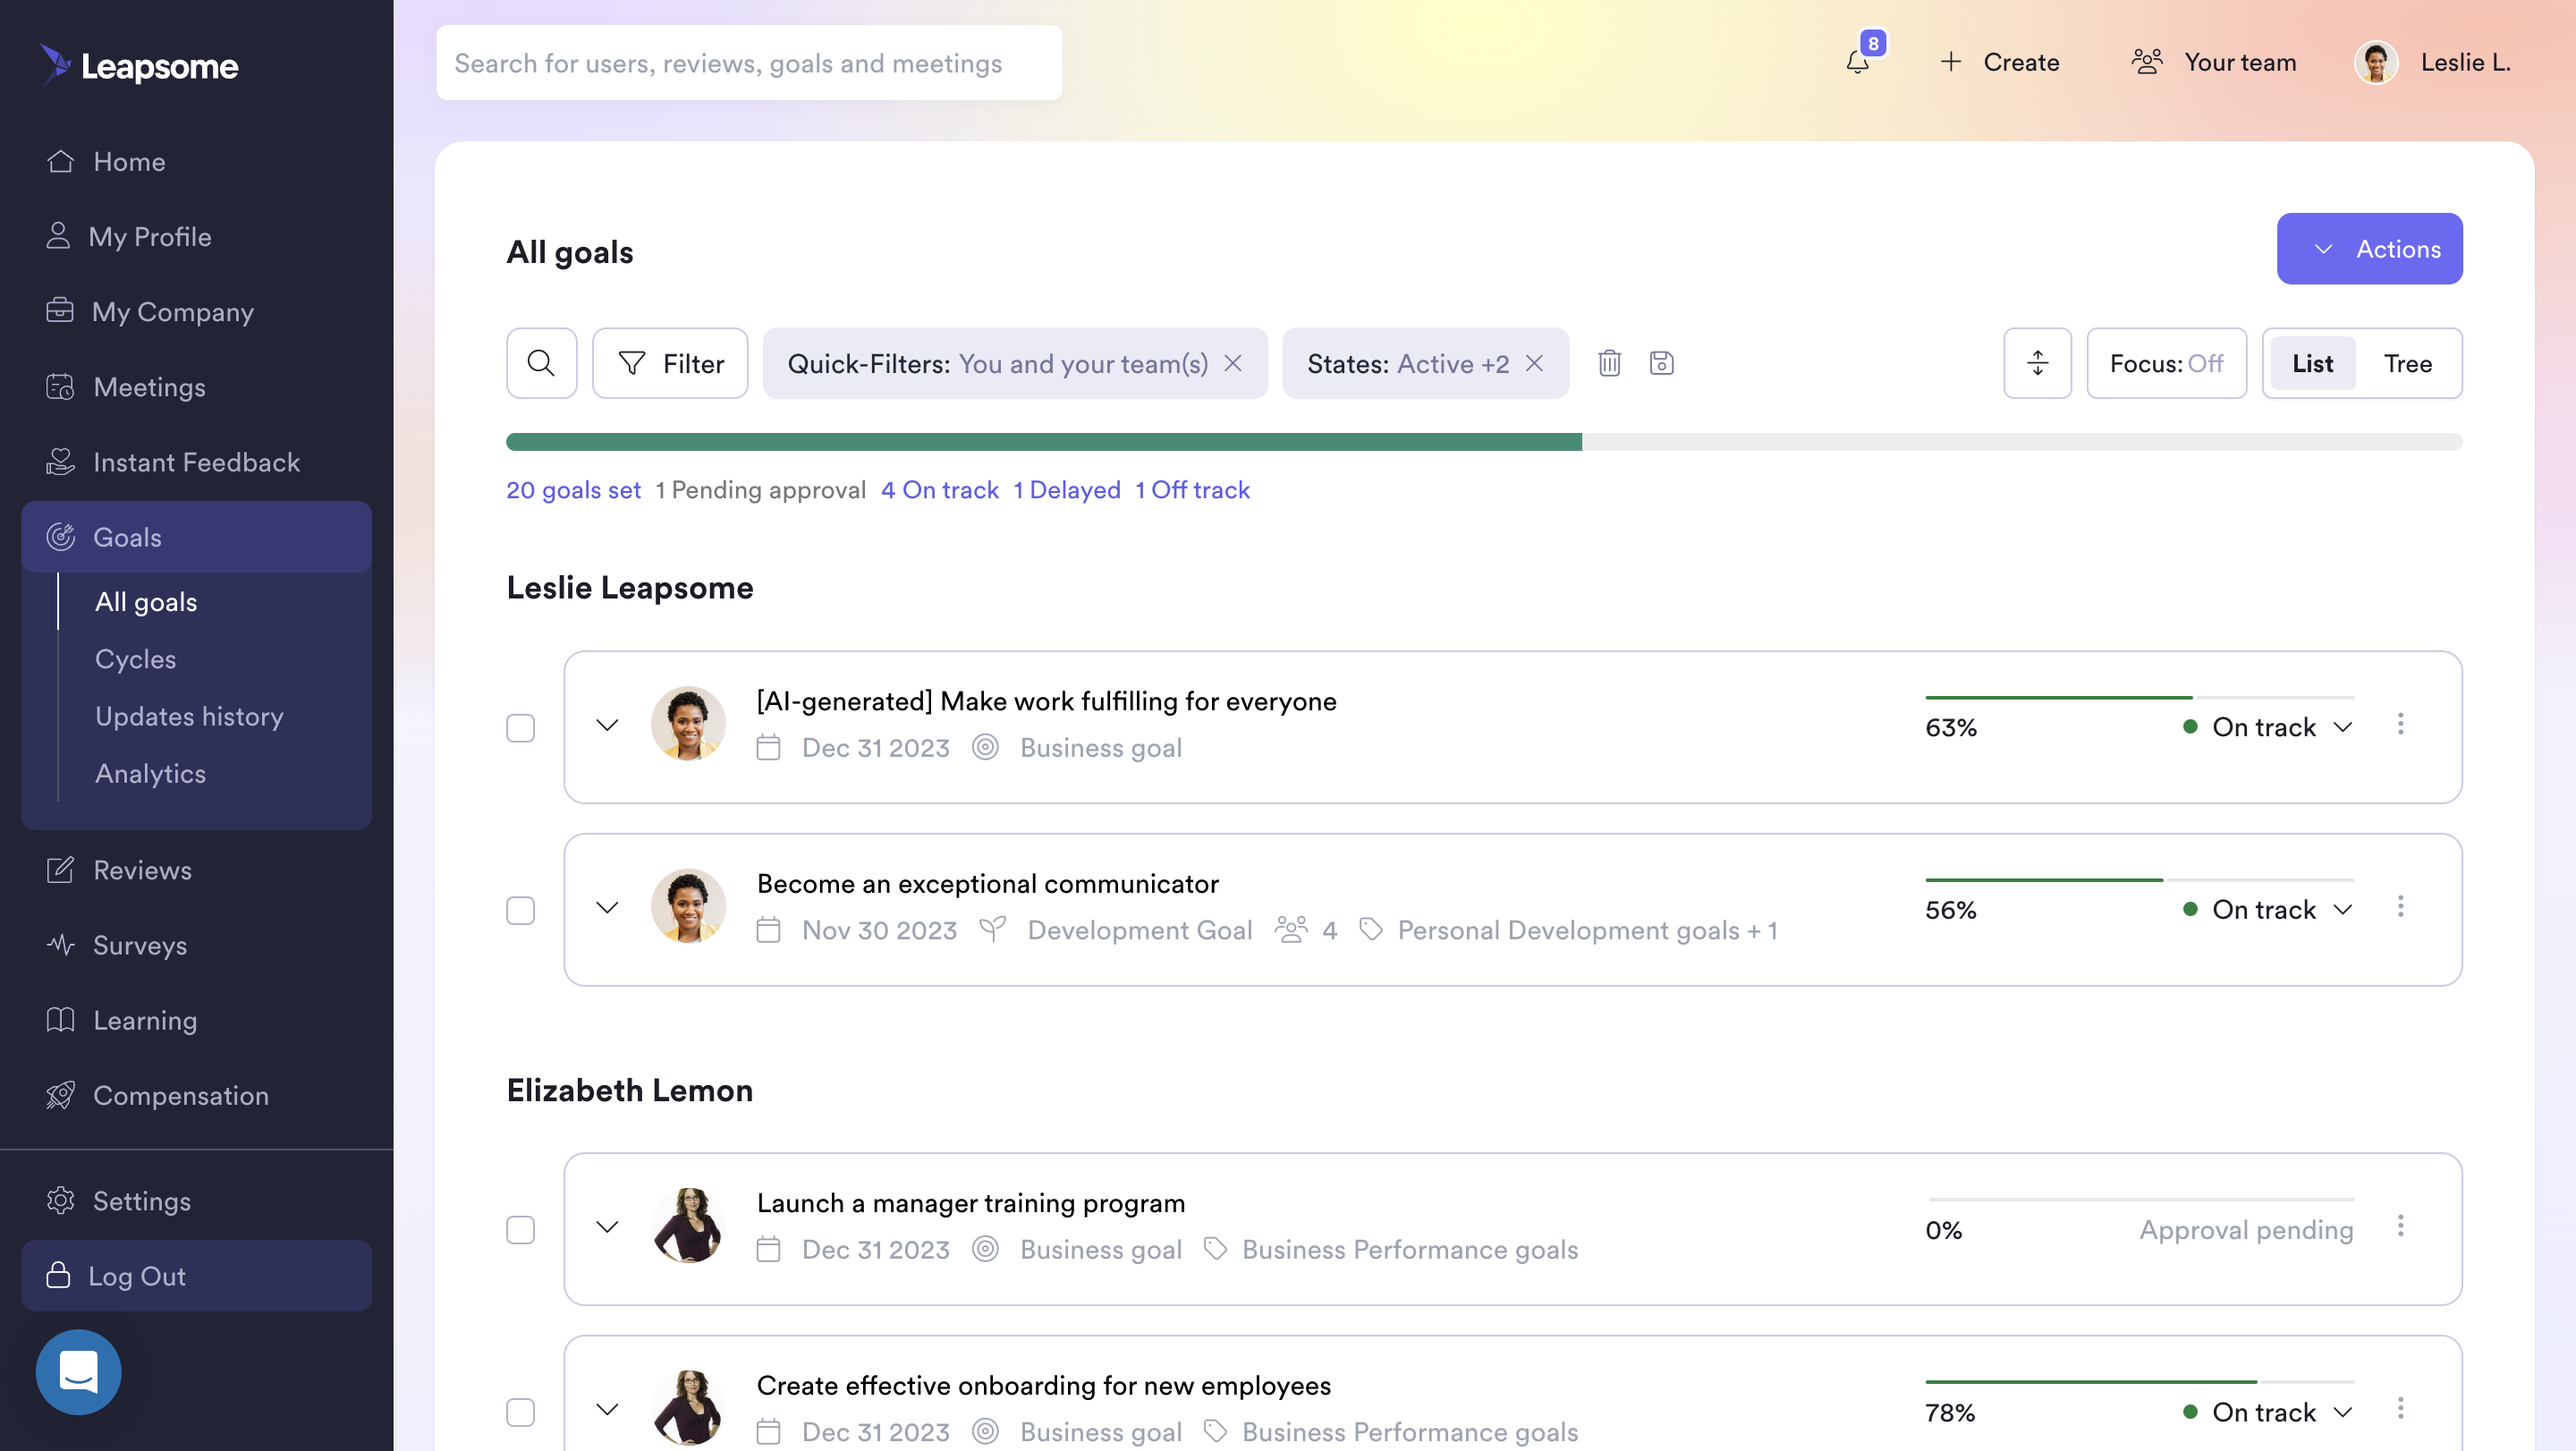The image size is (2576, 1451).
Task: Open the Actions dropdown button
Action: pyautogui.click(x=2369, y=249)
